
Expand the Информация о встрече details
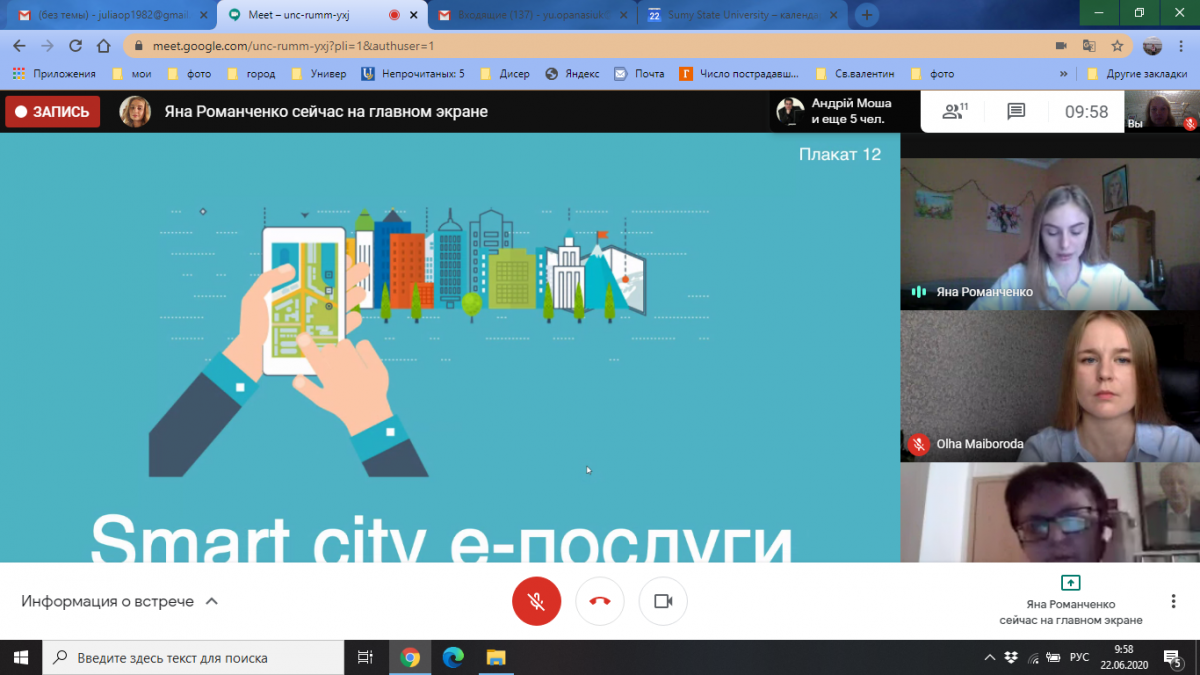point(120,601)
